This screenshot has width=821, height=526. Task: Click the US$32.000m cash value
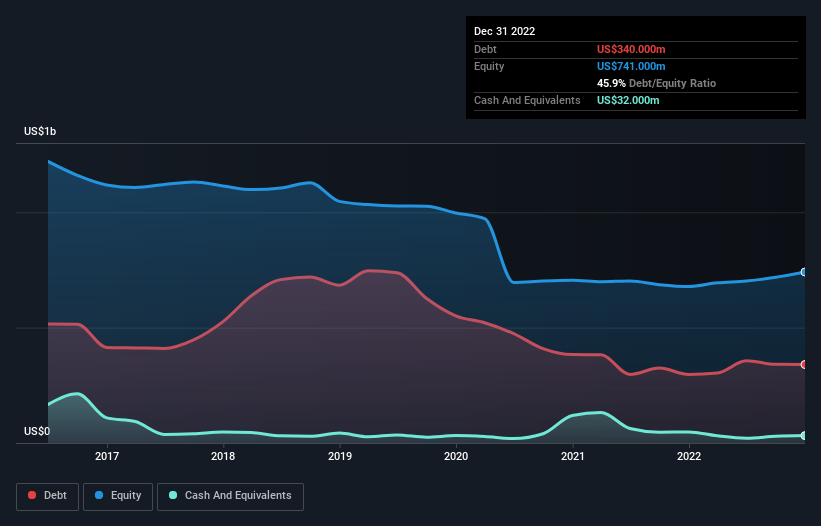628,100
